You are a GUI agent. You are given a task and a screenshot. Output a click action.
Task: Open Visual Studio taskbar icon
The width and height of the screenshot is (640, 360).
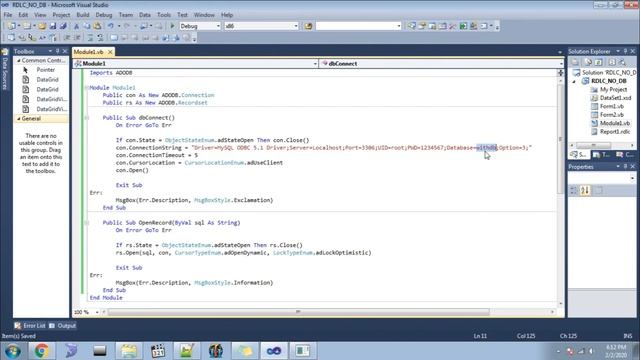point(274,351)
